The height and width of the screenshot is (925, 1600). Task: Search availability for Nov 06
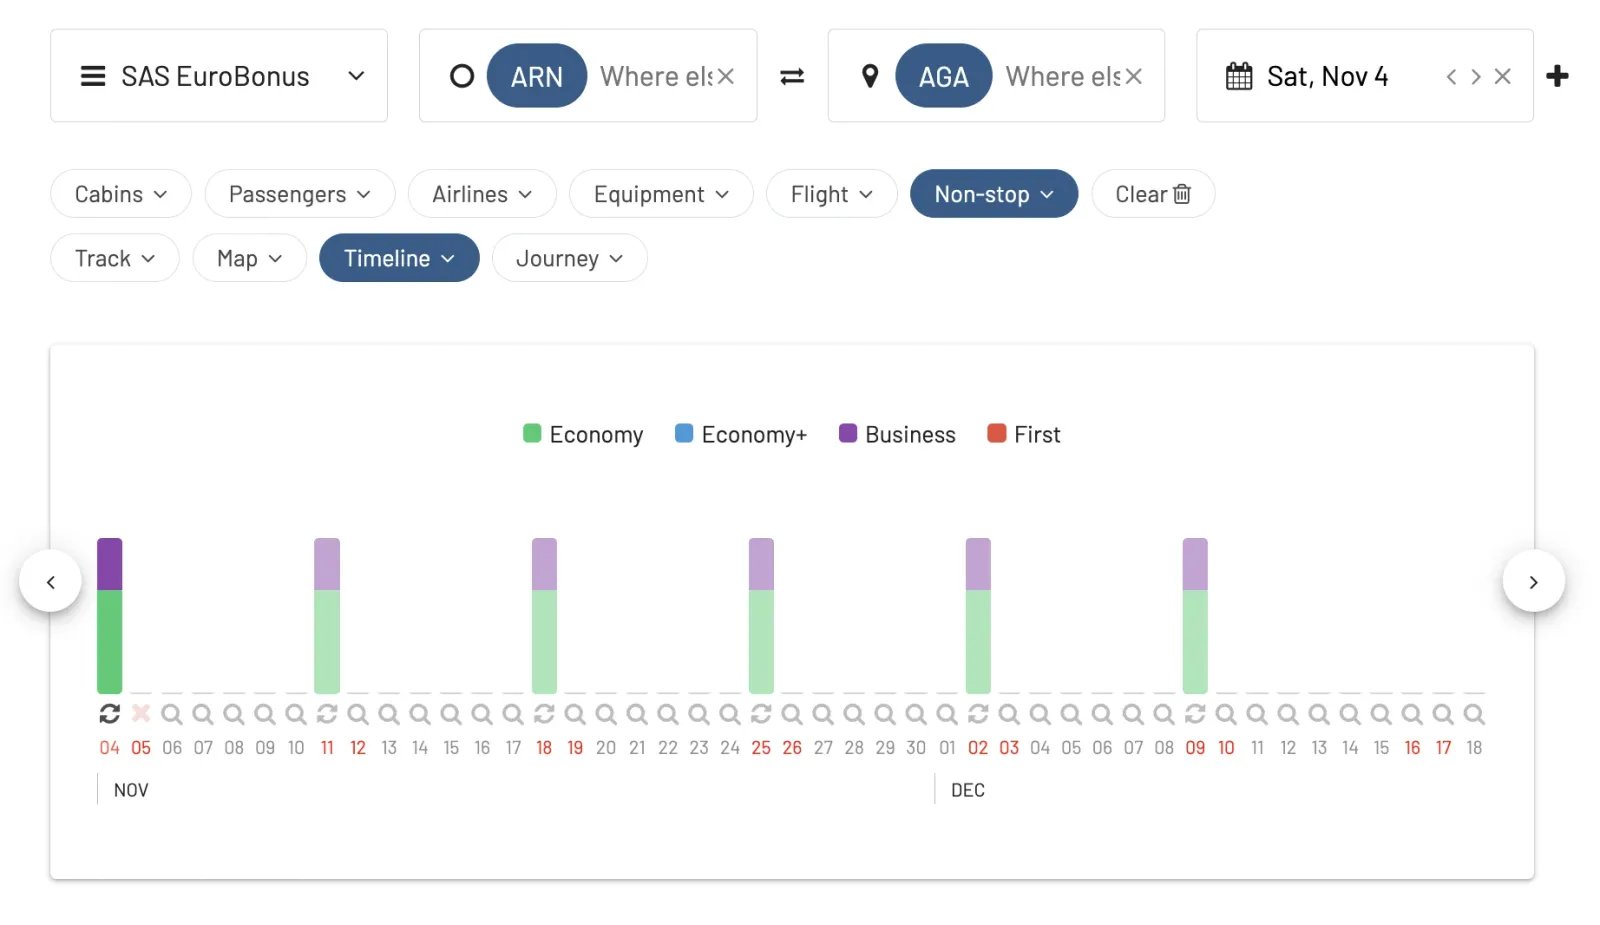click(x=172, y=714)
